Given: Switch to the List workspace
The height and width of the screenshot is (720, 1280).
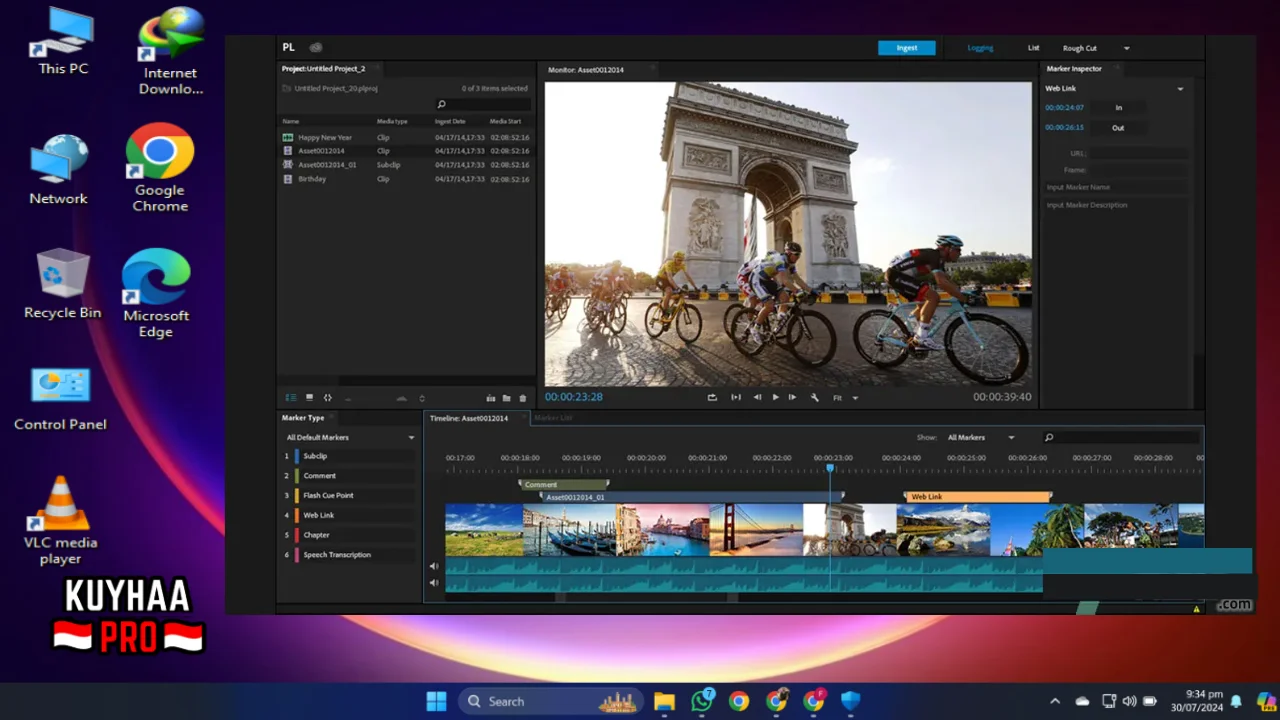Looking at the screenshot, I should coord(1034,48).
